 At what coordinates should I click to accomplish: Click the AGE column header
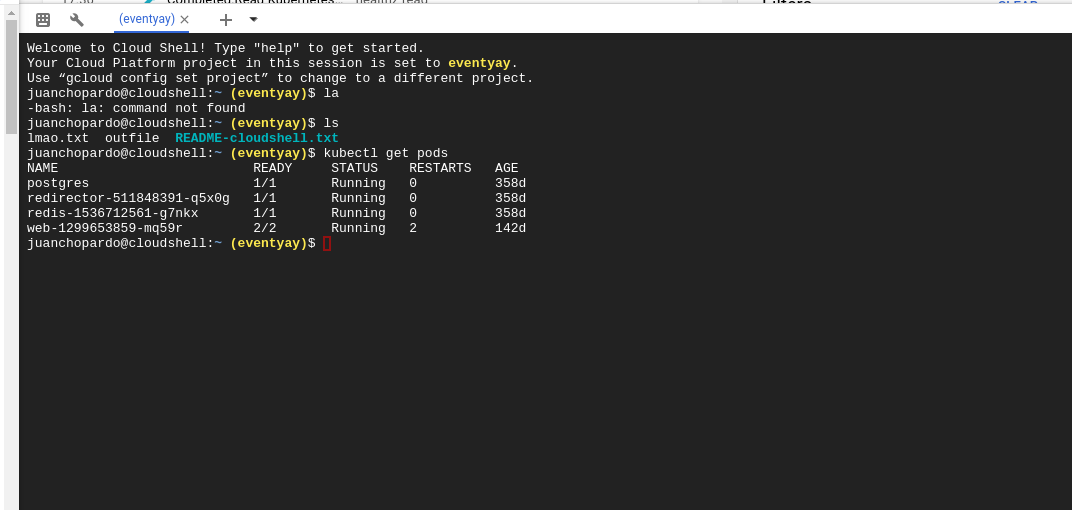coord(507,168)
